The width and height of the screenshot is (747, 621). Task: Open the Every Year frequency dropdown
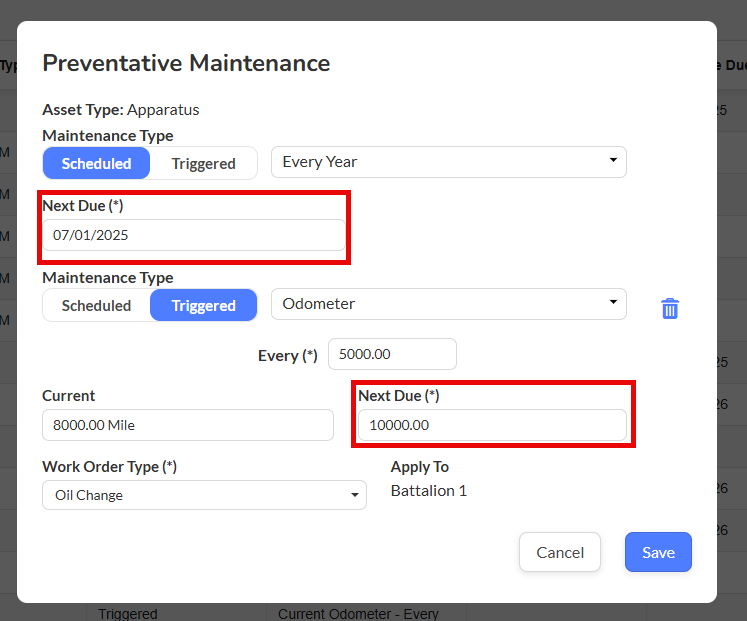click(448, 162)
